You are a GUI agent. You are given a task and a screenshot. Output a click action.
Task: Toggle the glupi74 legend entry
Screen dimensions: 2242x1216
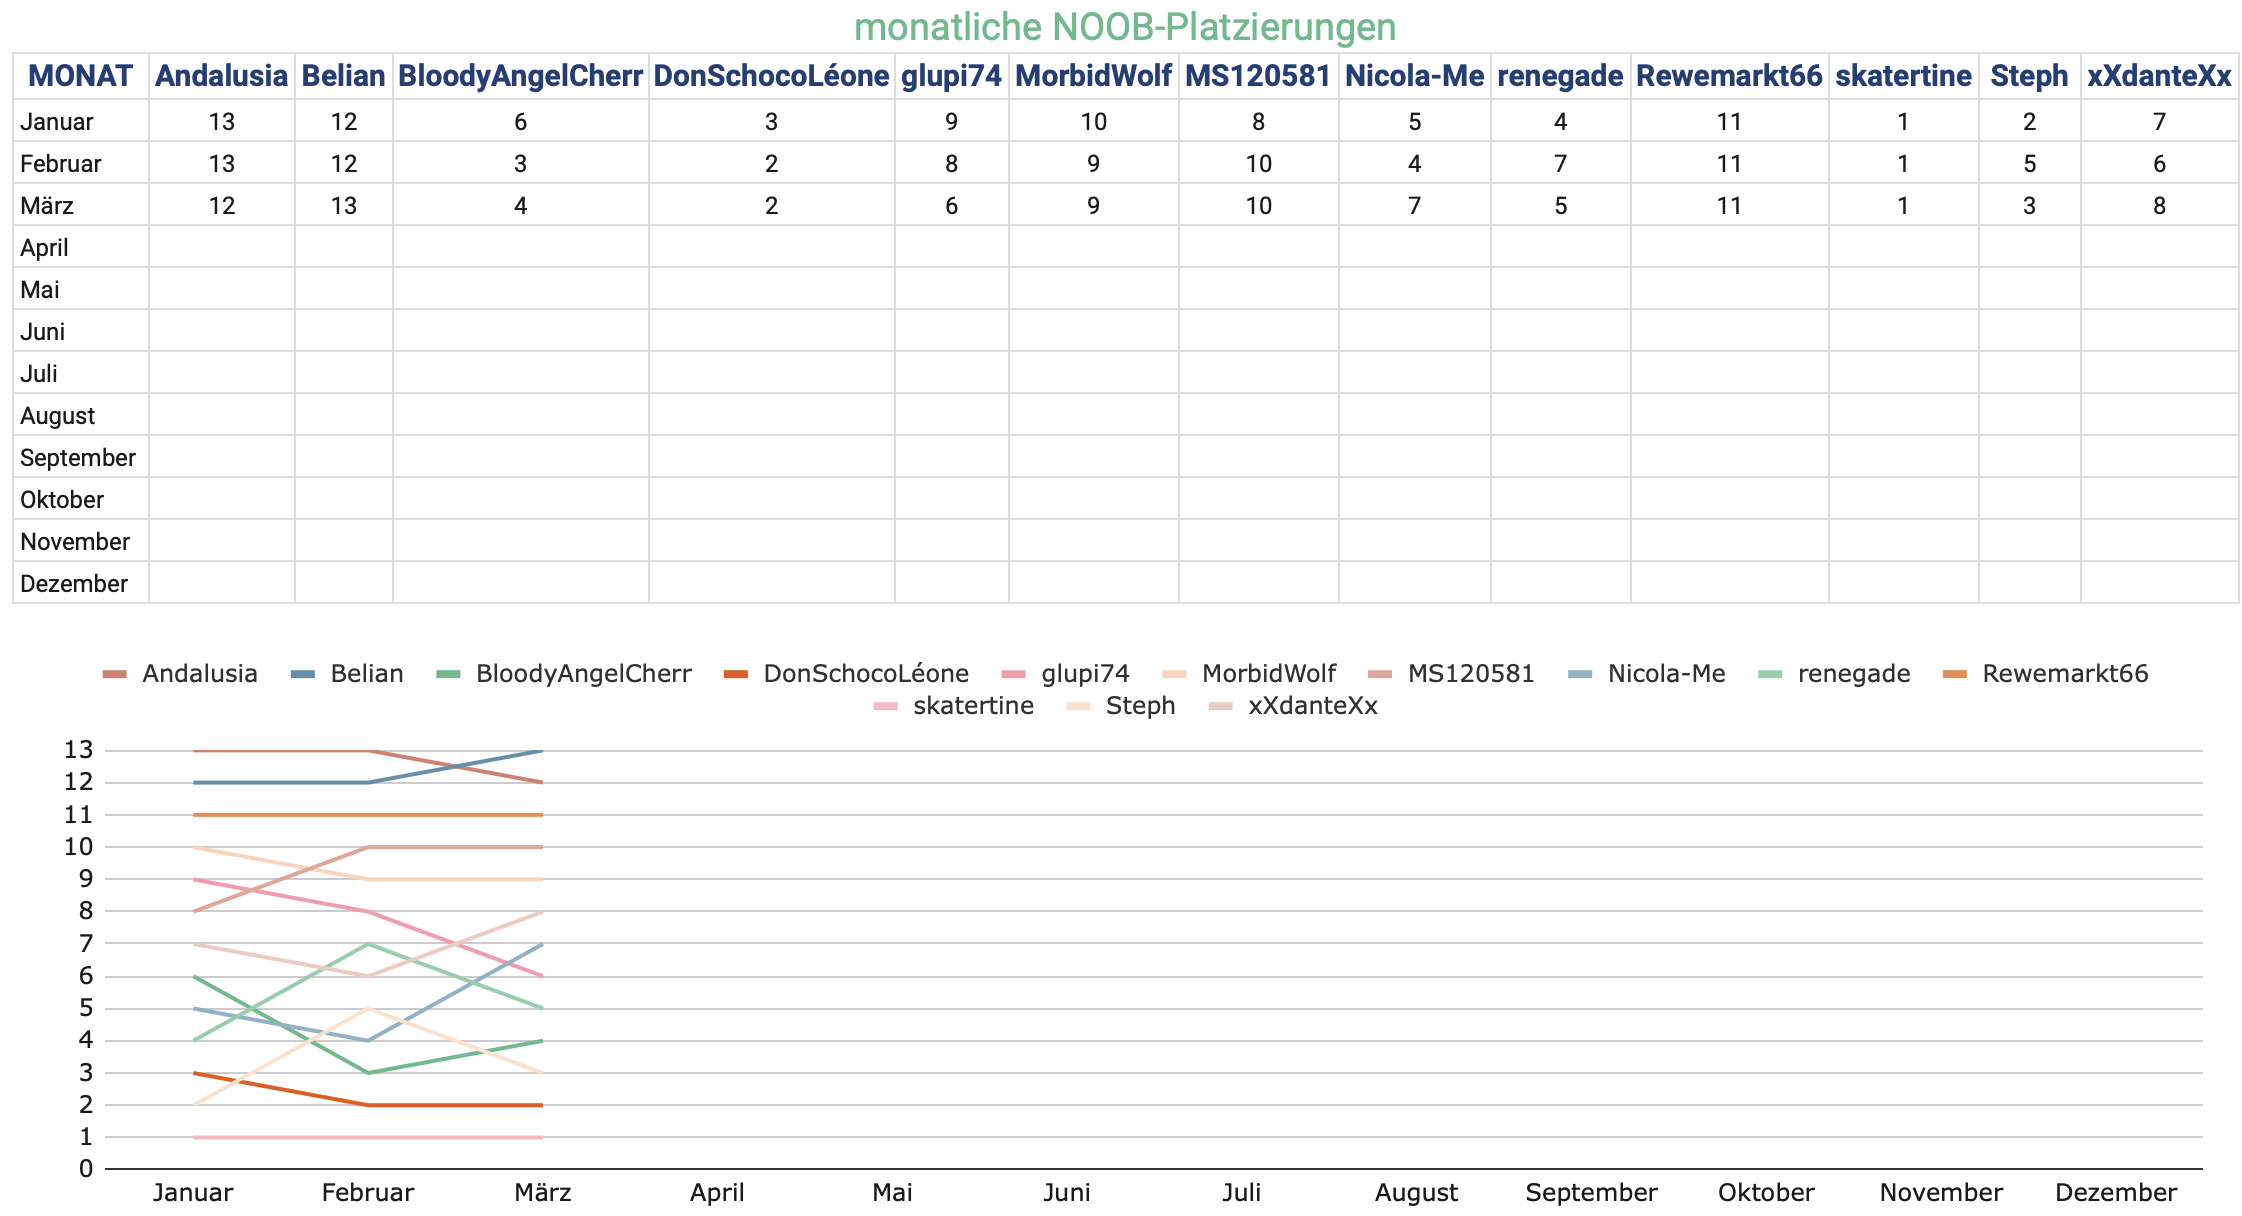pos(1066,674)
